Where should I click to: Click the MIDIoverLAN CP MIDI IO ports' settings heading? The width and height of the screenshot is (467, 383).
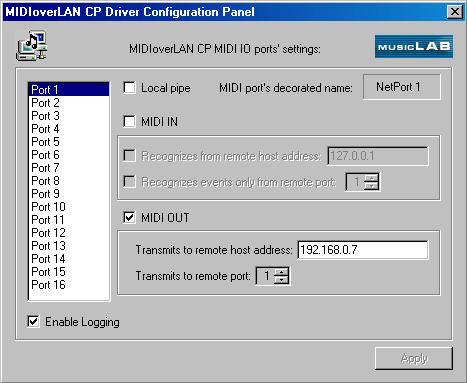coord(225,49)
